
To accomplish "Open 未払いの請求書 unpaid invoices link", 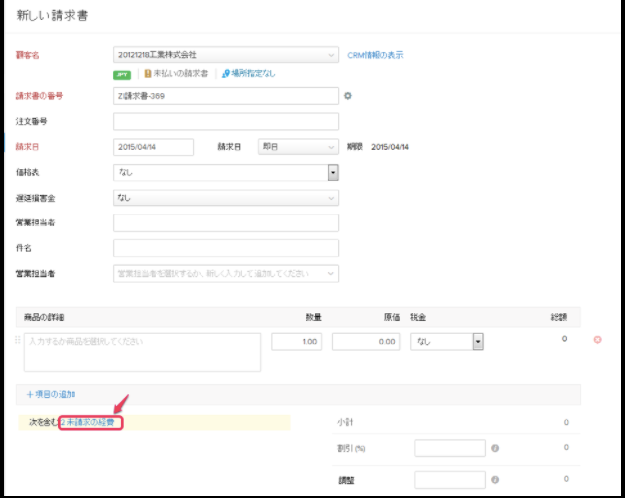I will click(x=176, y=73).
